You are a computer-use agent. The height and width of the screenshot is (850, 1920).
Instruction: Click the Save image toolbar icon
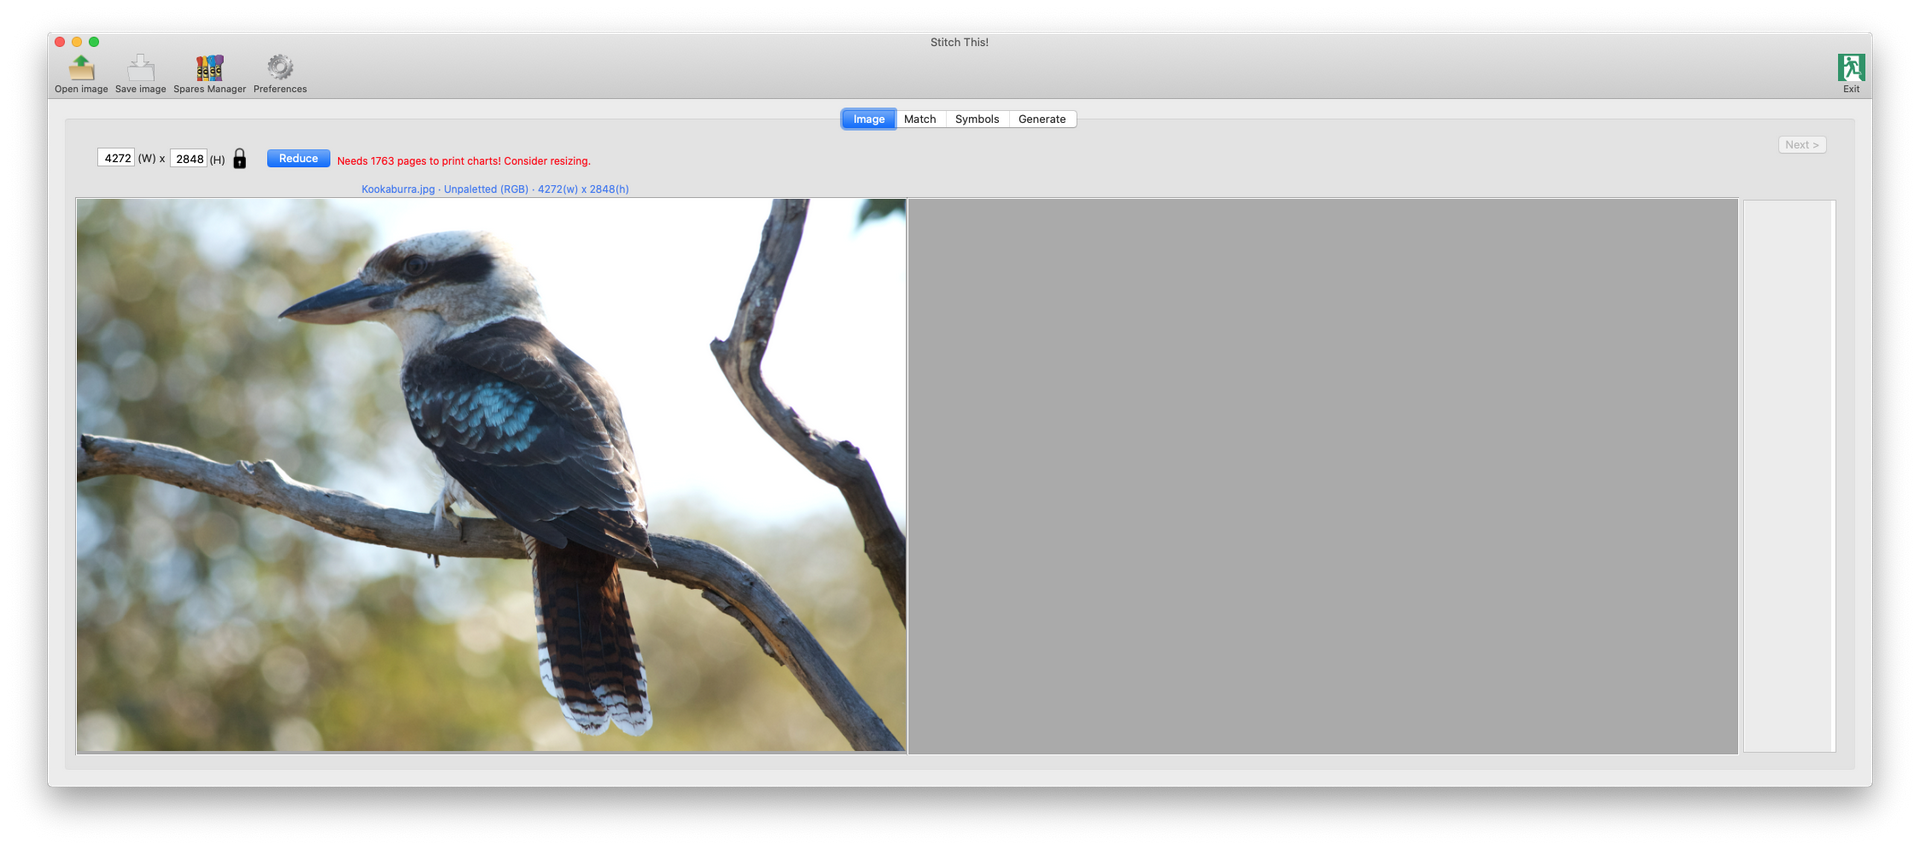[x=141, y=68]
